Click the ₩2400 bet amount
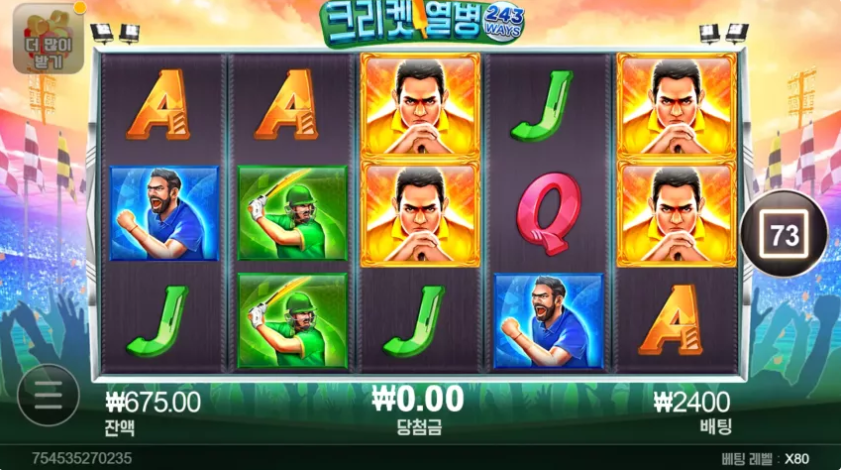842x471 pixels. tap(692, 402)
